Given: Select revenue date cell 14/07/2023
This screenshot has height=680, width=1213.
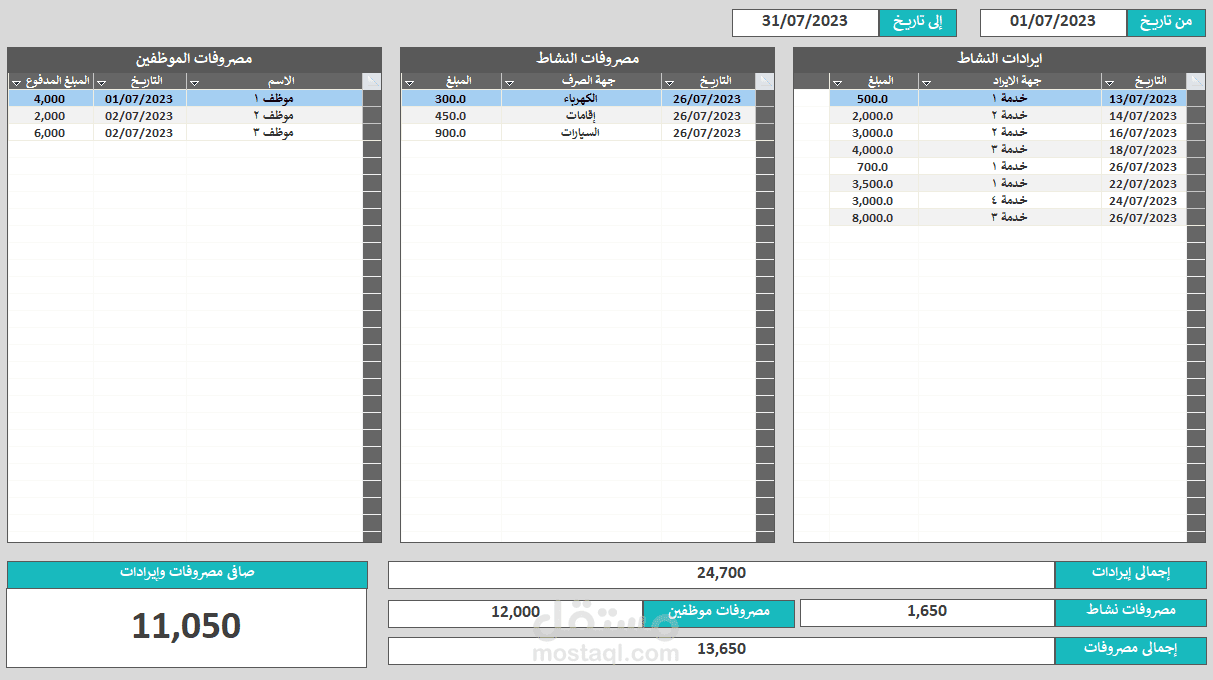Looking at the screenshot, I should tap(1144, 116).
